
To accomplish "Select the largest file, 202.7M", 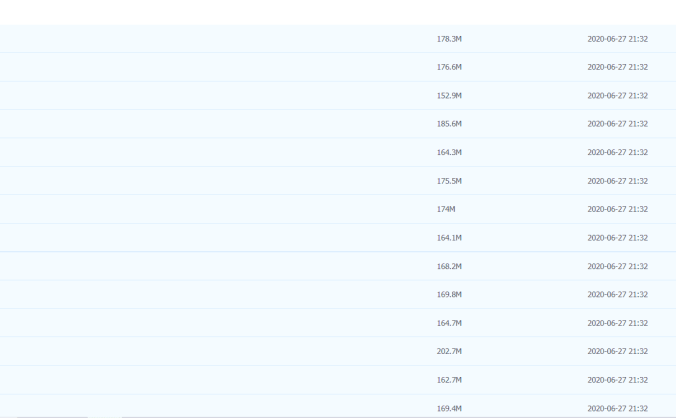I will pyautogui.click(x=449, y=352).
